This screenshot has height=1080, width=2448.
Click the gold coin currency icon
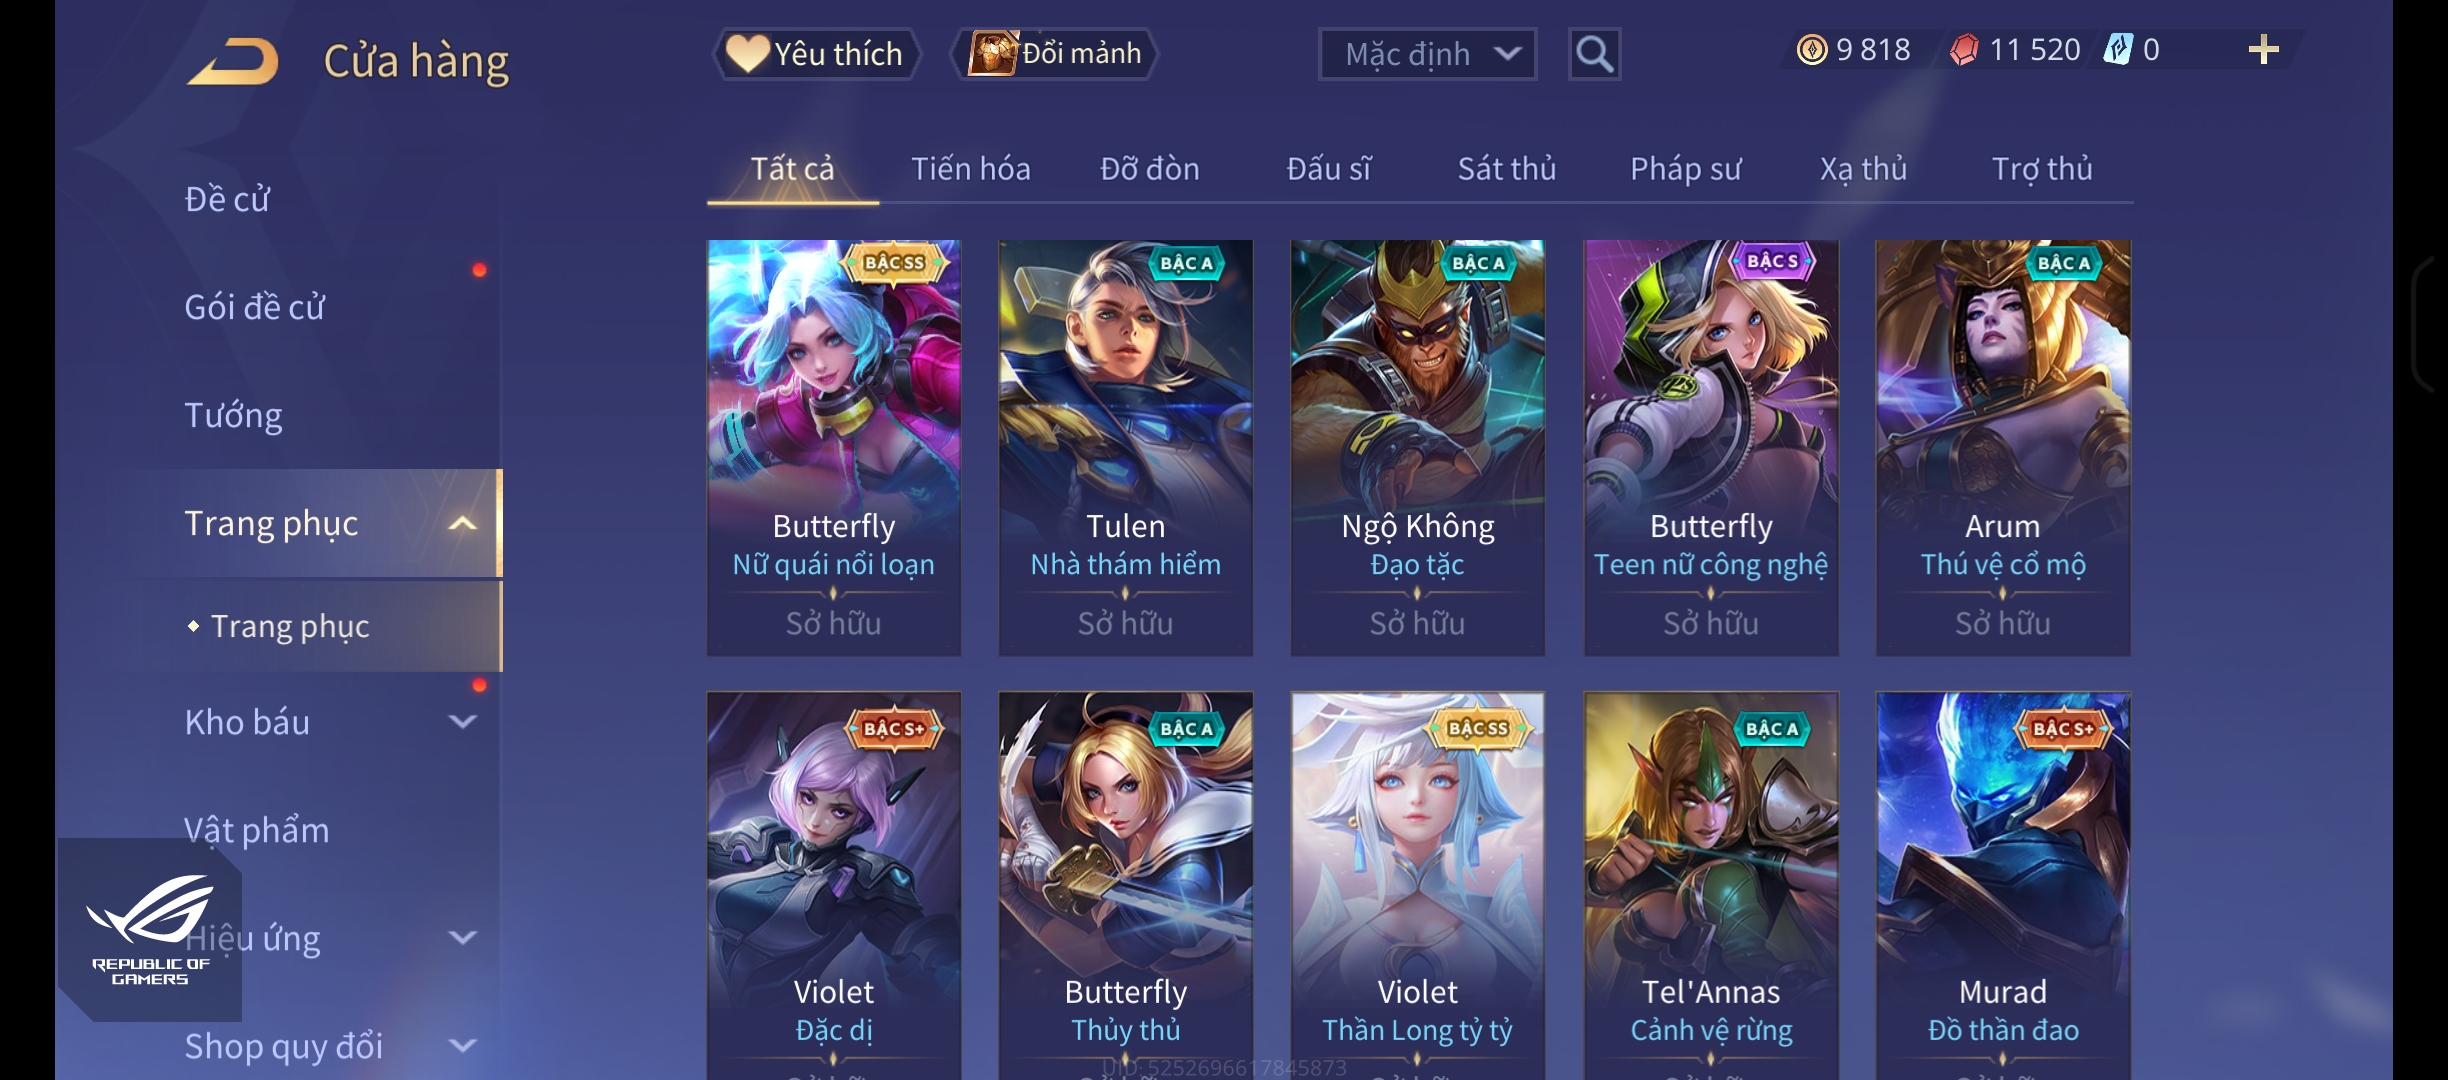pos(1811,49)
